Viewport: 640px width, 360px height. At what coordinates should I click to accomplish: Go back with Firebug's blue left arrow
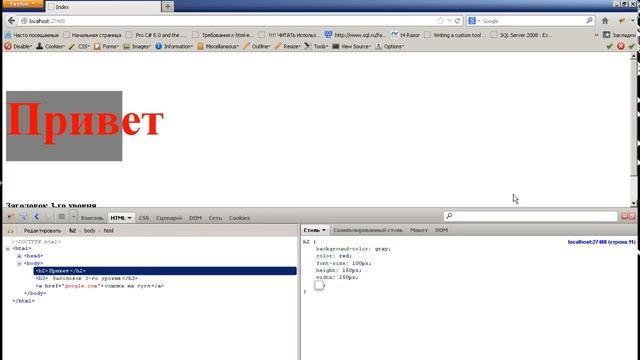pyautogui.click(x=37, y=217)
